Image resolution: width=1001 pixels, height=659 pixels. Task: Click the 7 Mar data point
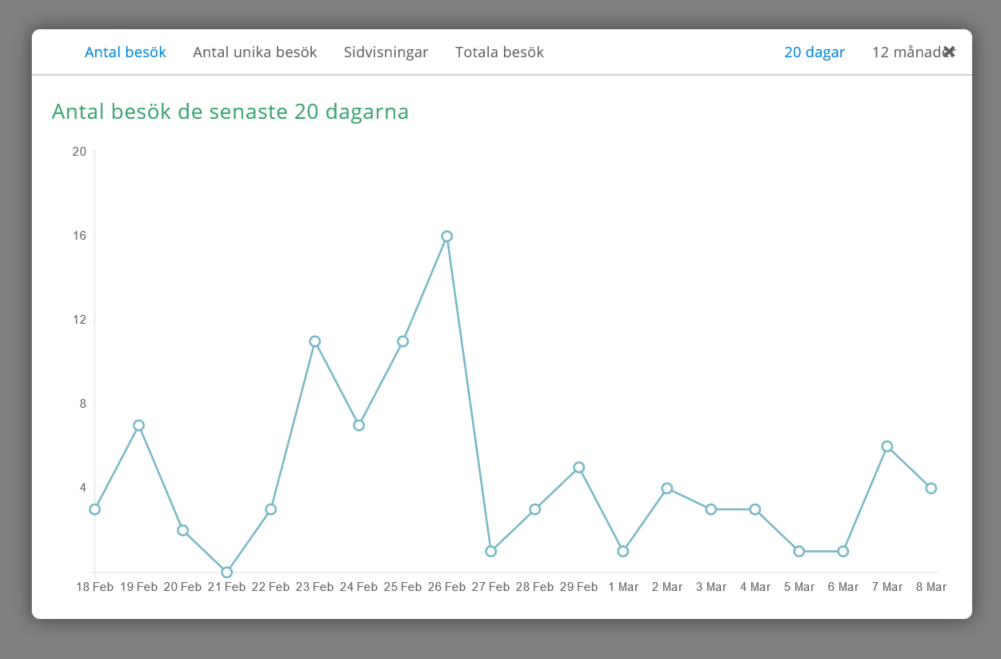[x=887, y=446]
